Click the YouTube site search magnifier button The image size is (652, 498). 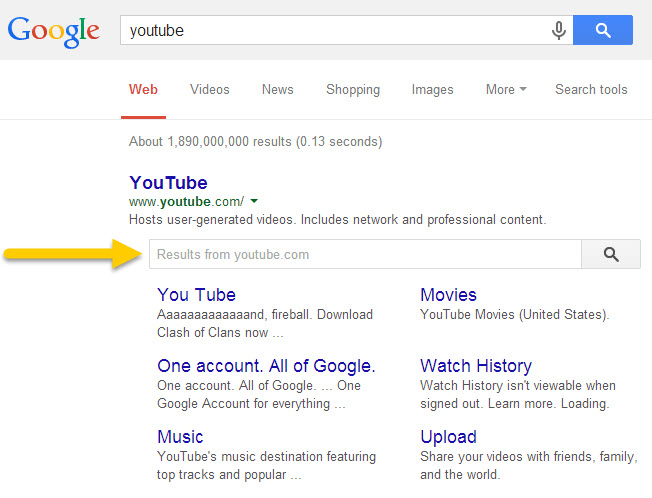(x=611, y=255)
